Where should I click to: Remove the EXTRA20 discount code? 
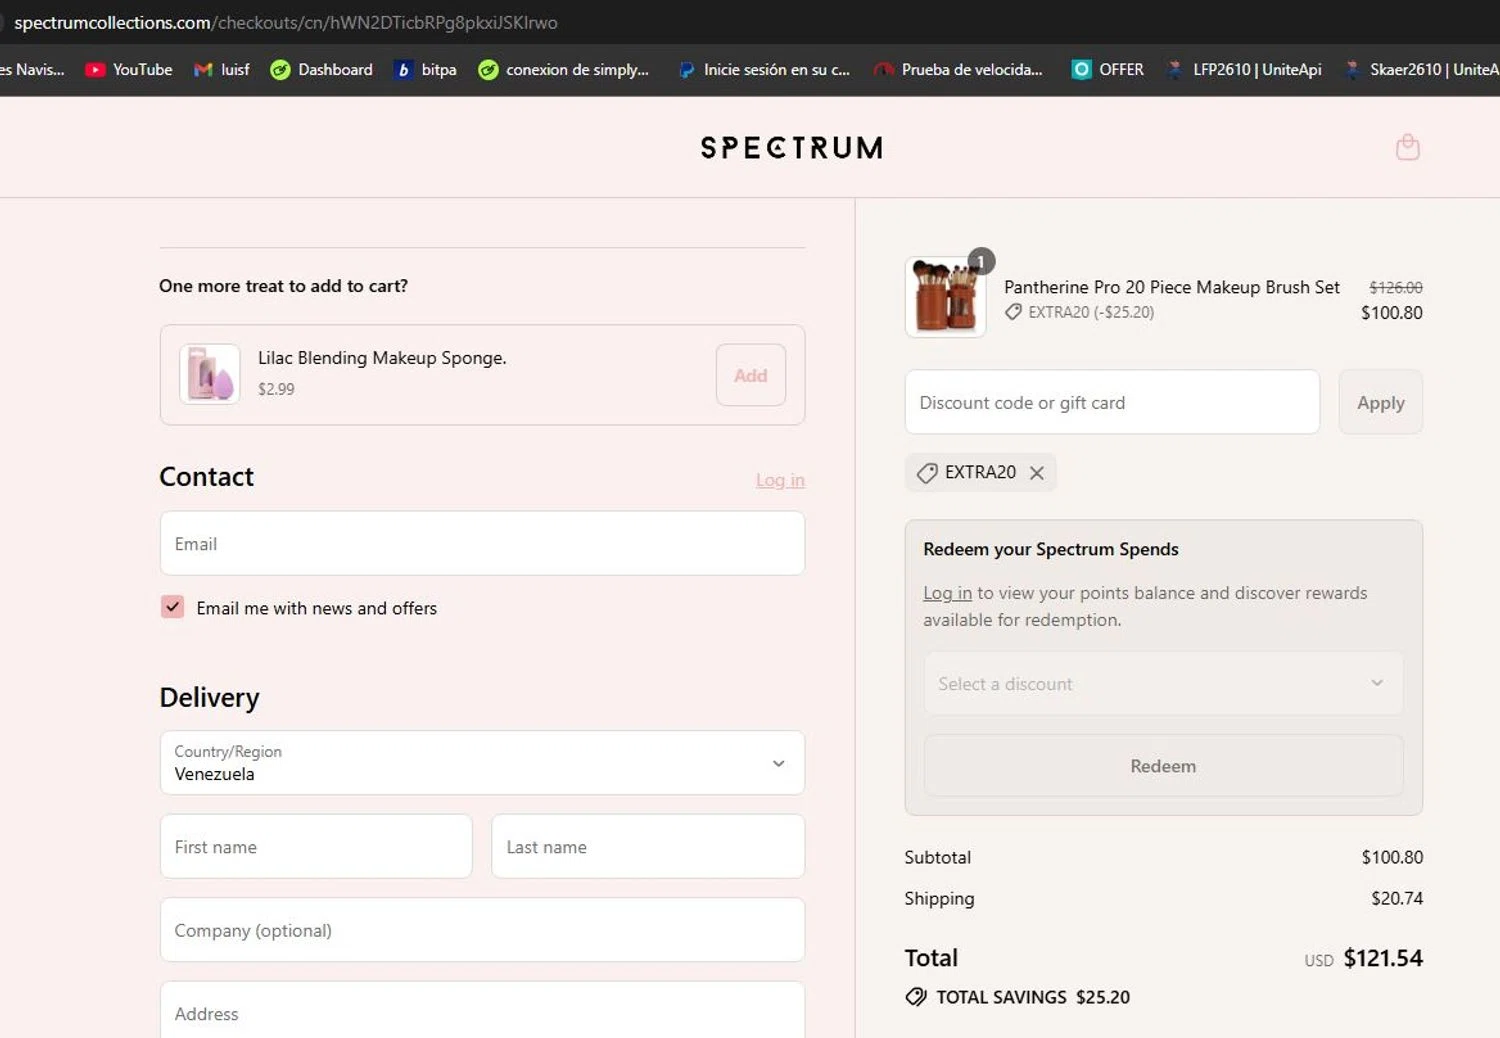coord(1037,473)
